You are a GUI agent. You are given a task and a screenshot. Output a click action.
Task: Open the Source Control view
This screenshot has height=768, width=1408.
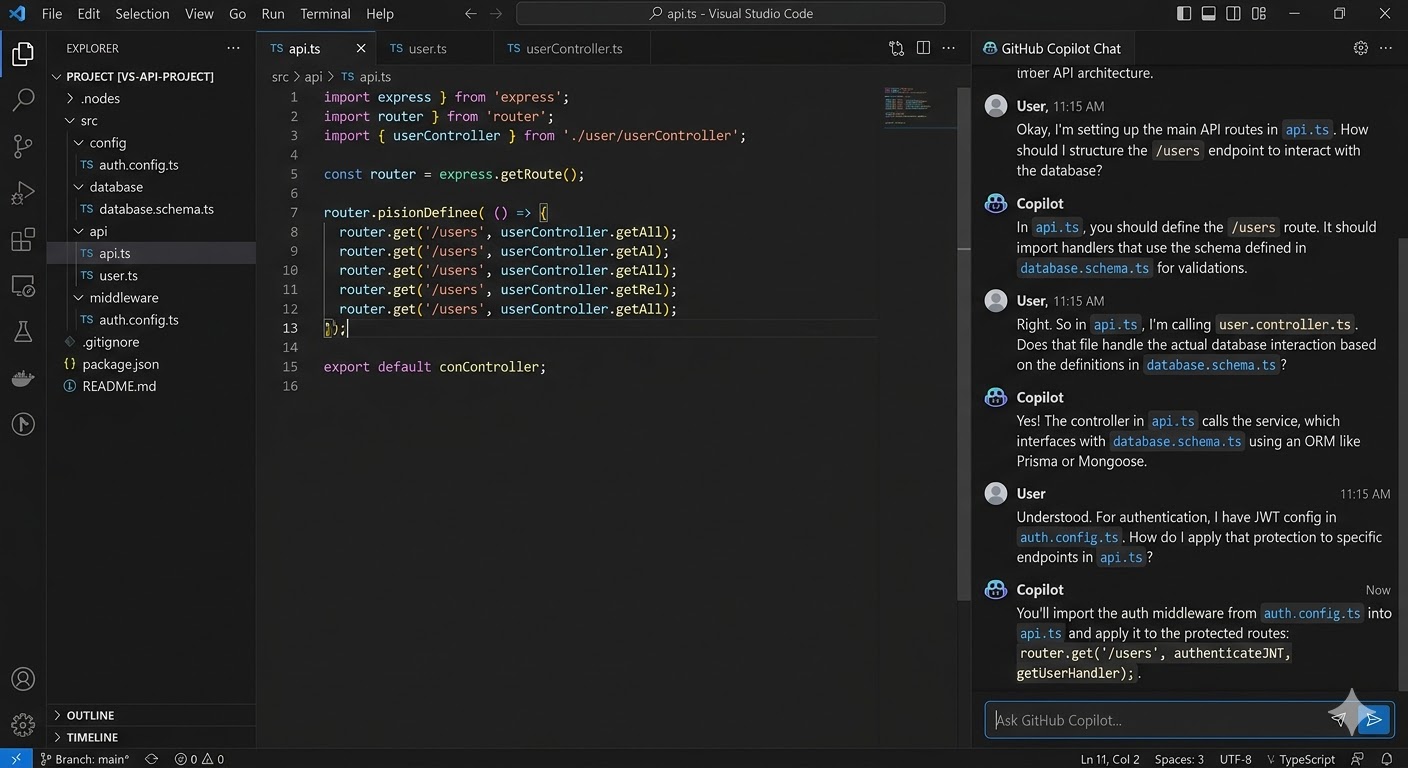23,147
